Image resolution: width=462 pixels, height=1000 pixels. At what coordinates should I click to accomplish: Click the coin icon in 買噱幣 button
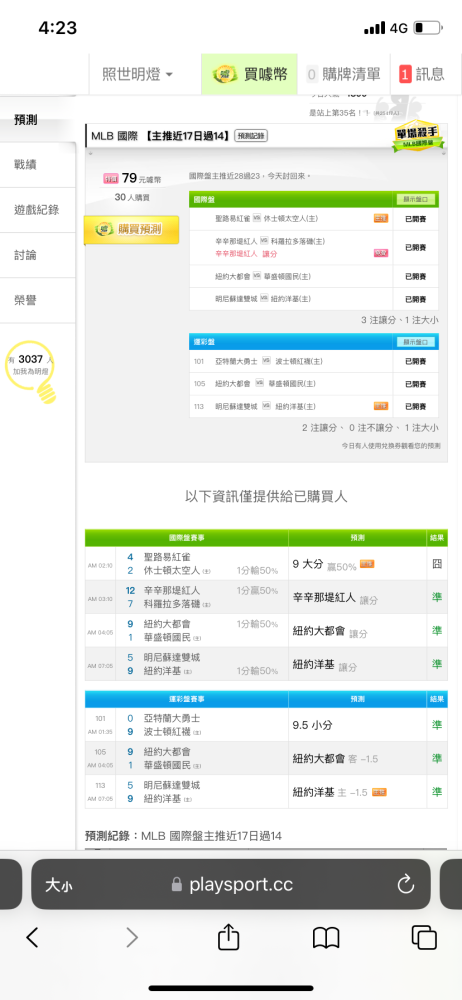coord(225,74)
